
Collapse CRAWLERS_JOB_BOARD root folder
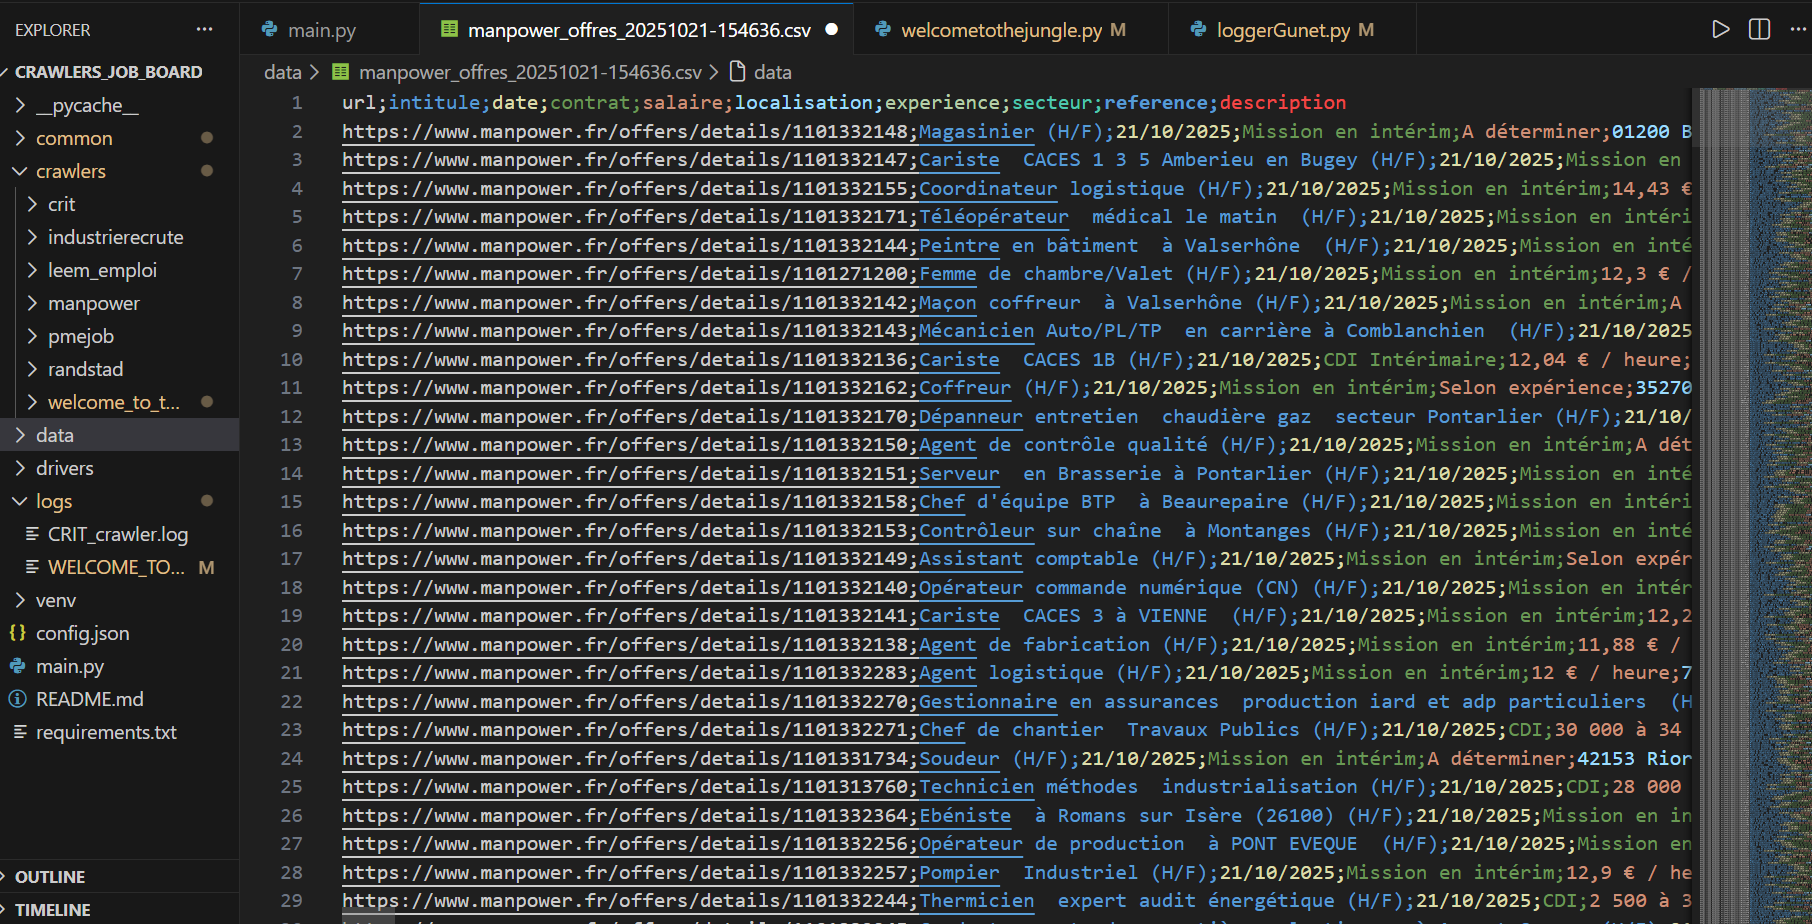click(x=108, y=72)
